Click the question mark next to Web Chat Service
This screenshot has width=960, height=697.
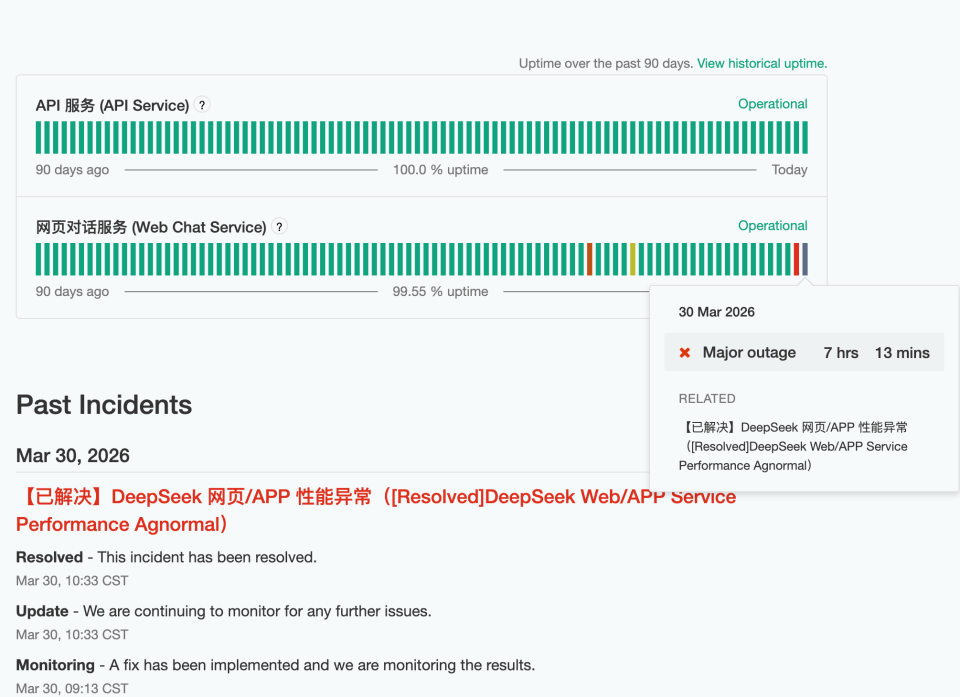pos(280,227)
